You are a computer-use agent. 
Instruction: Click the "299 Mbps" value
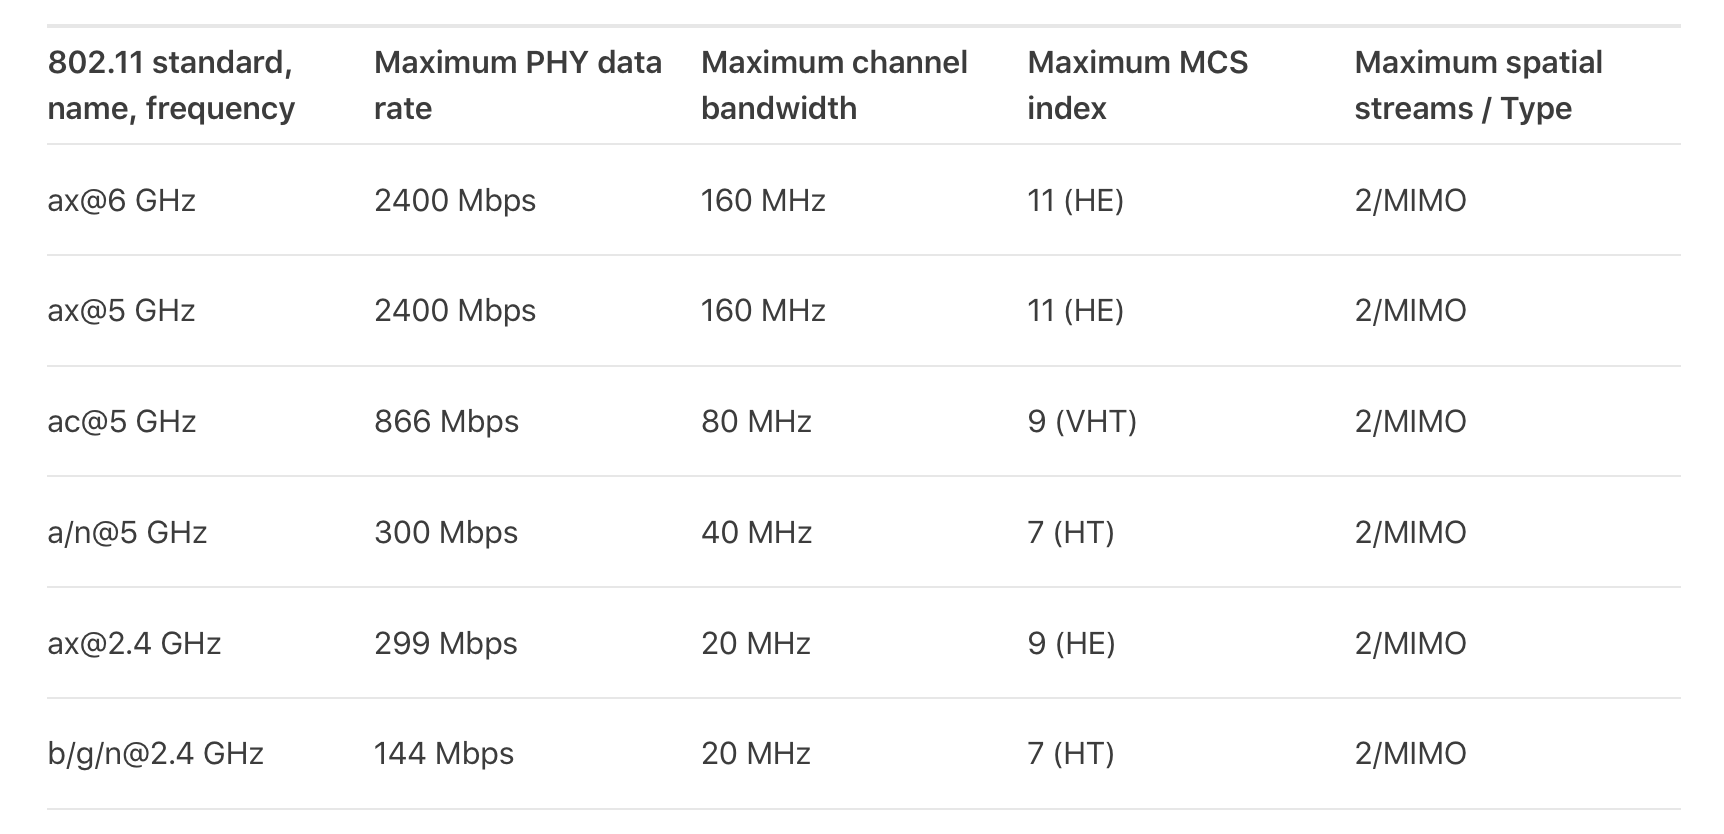click(x=446, y=643)
